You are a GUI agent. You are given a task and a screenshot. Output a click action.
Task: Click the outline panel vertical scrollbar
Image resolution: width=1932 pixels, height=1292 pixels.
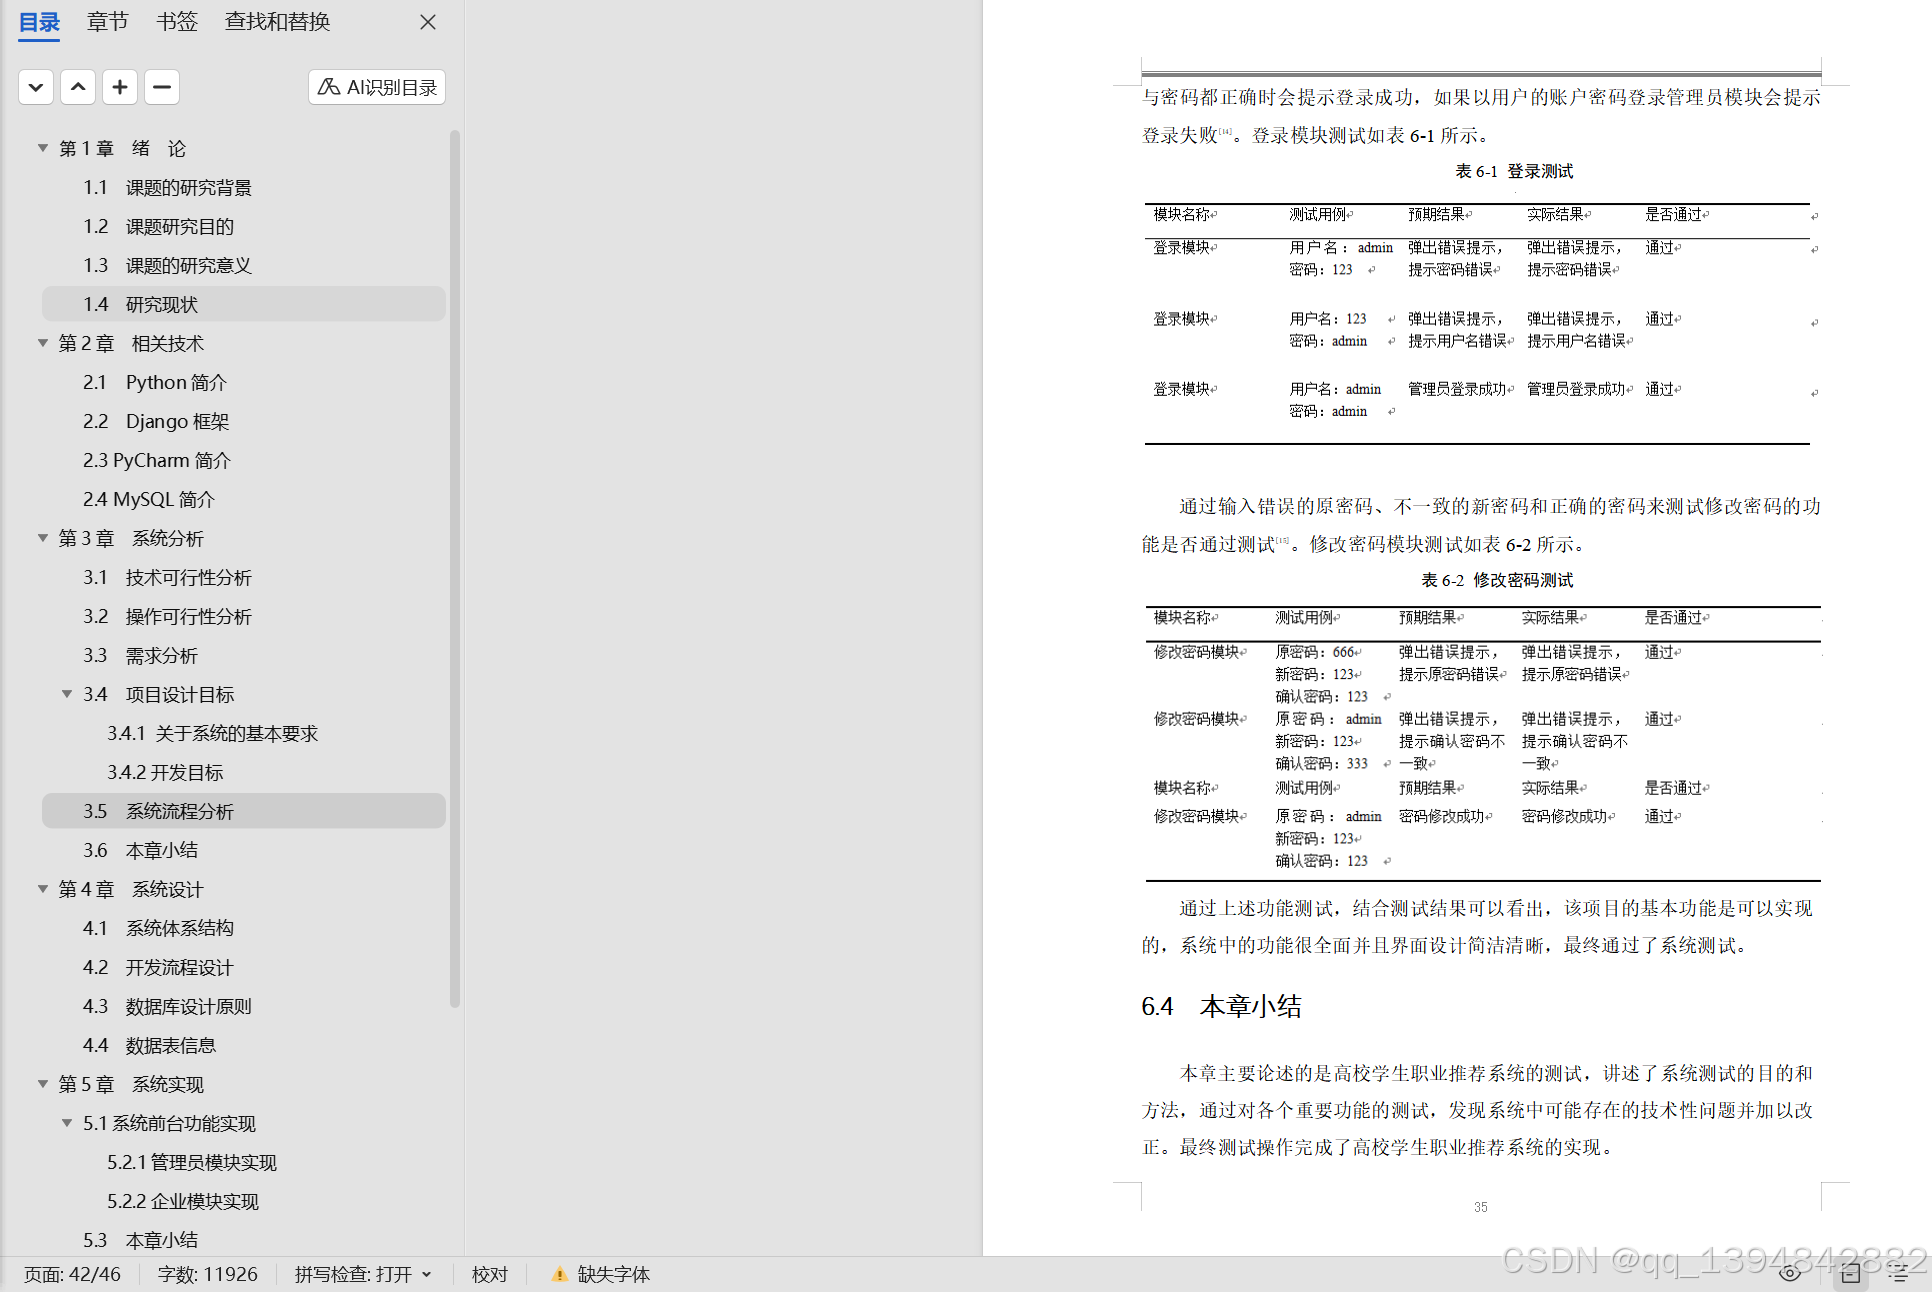[455, 570]
